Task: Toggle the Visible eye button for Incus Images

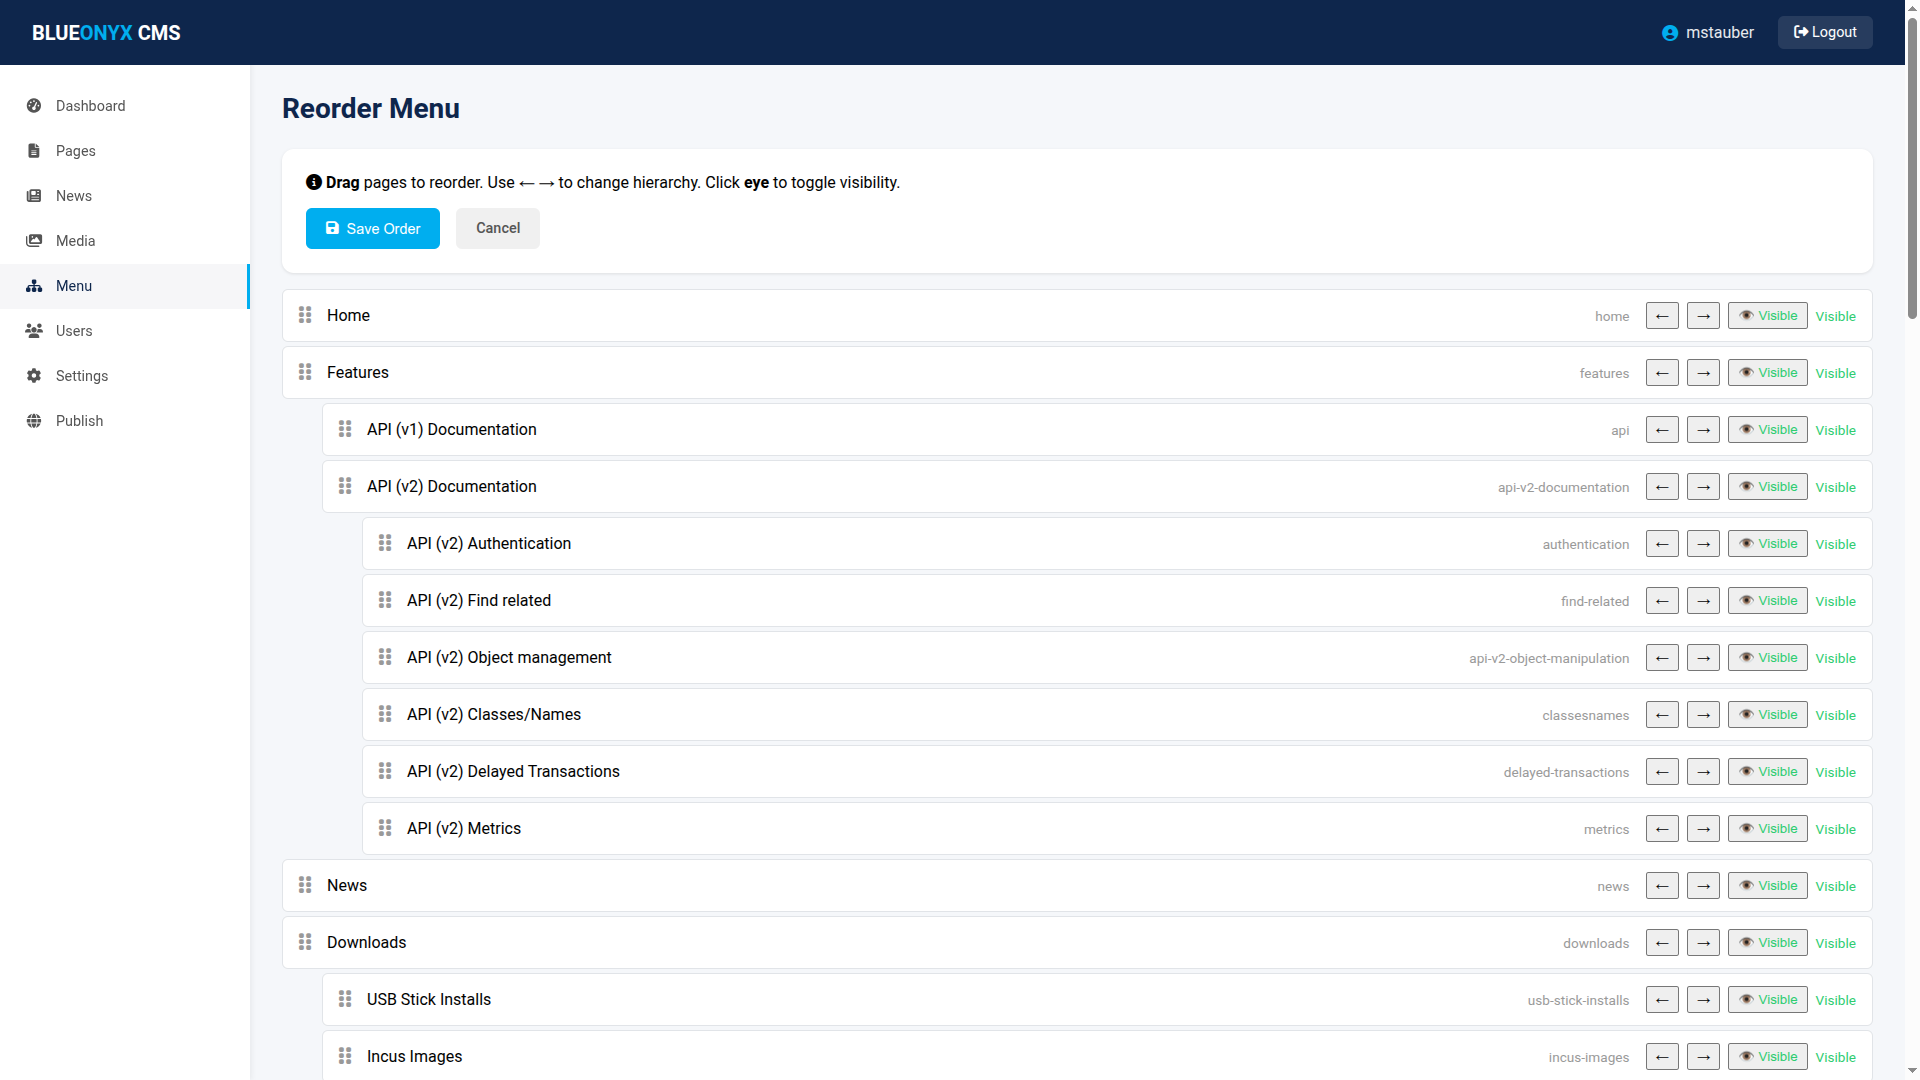Action: (x=1767, y=1057)
